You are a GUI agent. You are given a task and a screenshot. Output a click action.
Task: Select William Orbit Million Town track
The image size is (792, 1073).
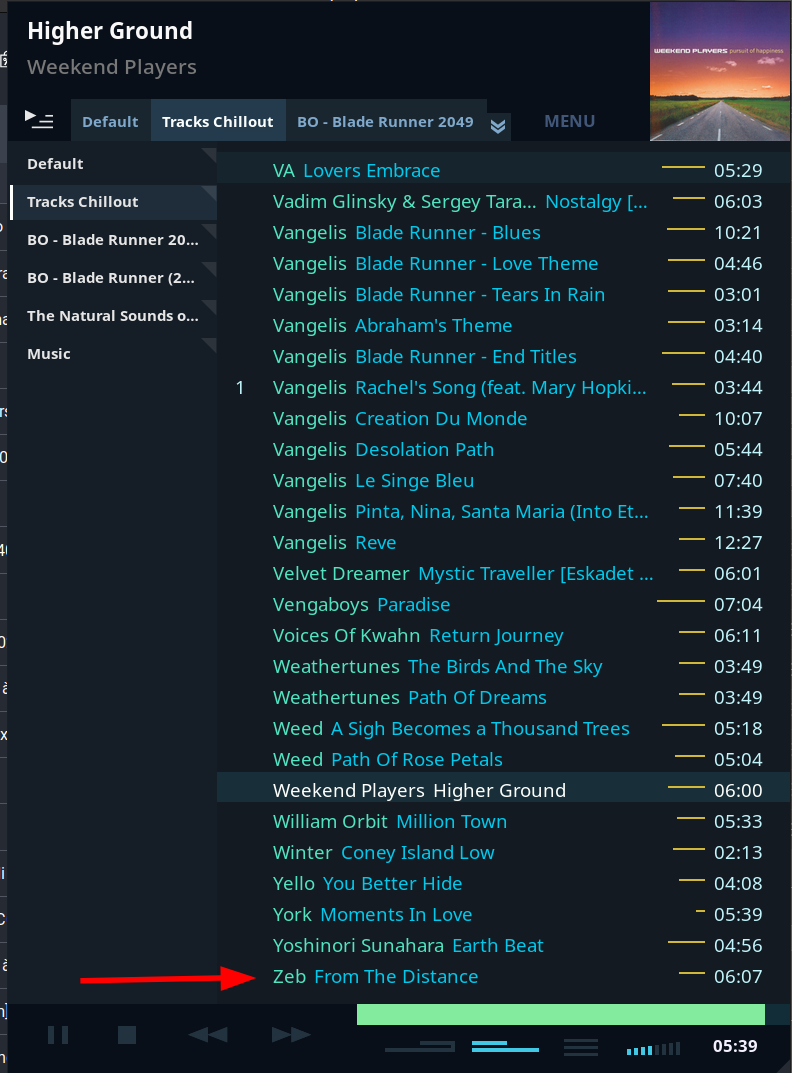503,822
